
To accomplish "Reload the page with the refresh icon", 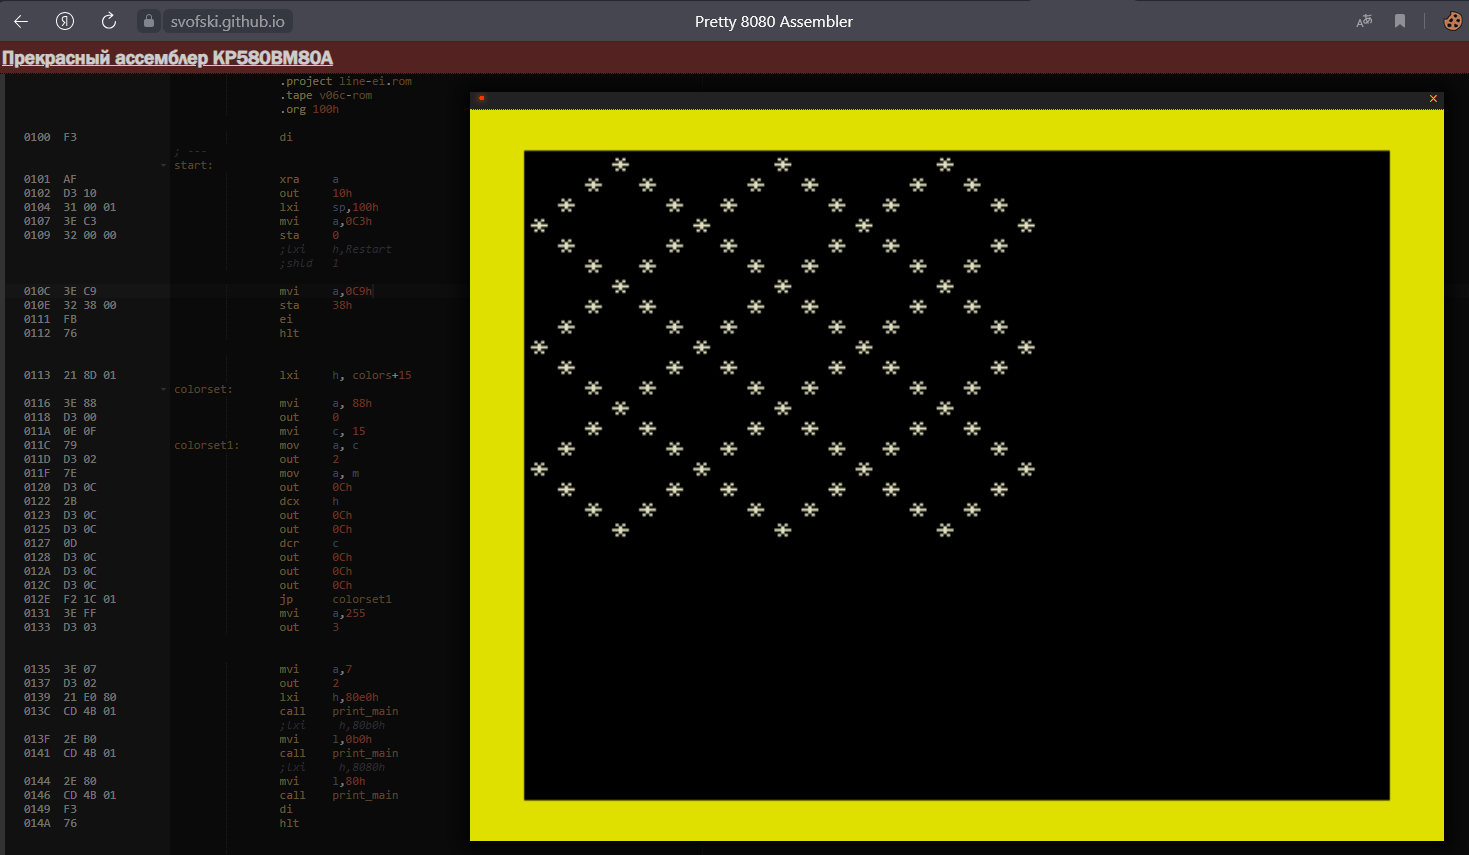I will (x=109, y=21).
